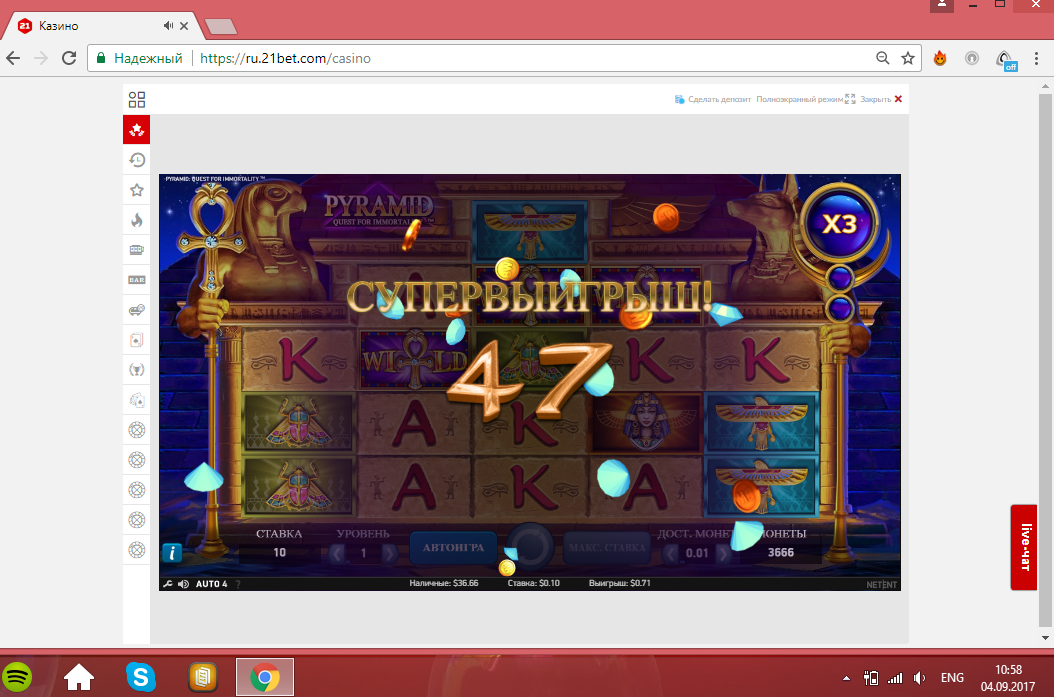This screenshot has height=697, width=1054.
Task: Increase coin value from 0.01
Action: coord(723,553)
